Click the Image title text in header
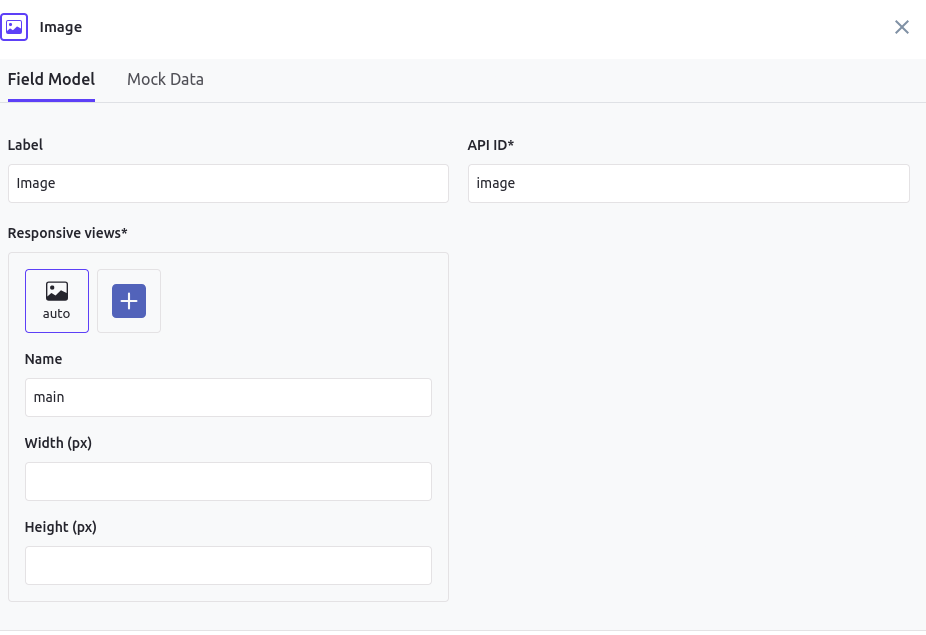Viewport: 926px width, 635px height. pyautogui.click(x=61, y=27)
